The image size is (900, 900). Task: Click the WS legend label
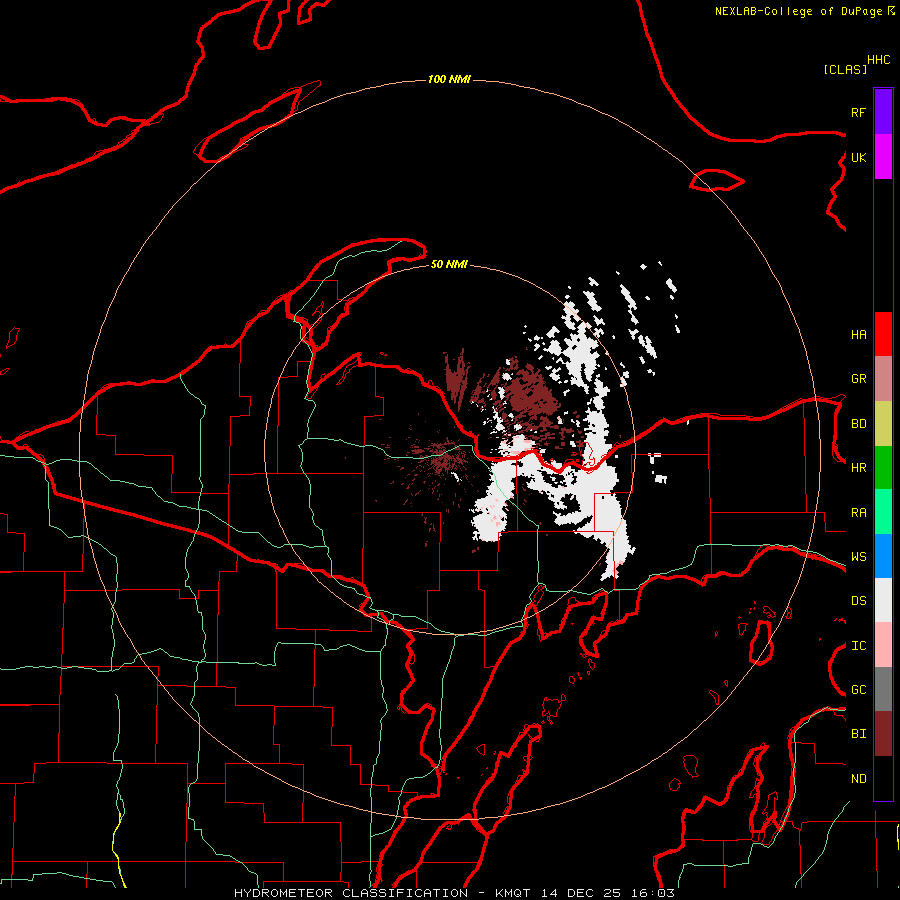coord(858,557)
